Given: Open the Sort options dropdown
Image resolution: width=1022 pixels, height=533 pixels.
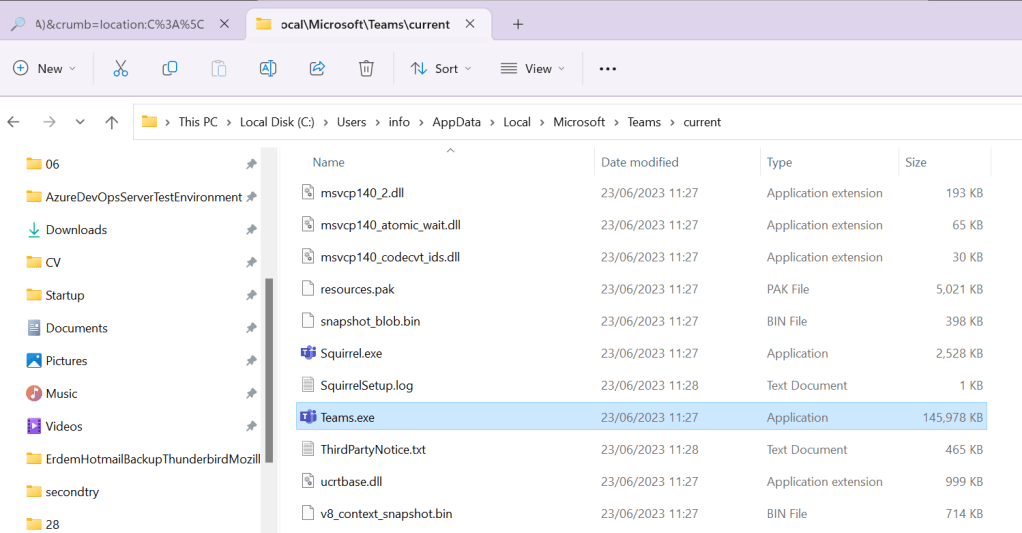Looking at the screenshot, I should click(x=441, y=68).
